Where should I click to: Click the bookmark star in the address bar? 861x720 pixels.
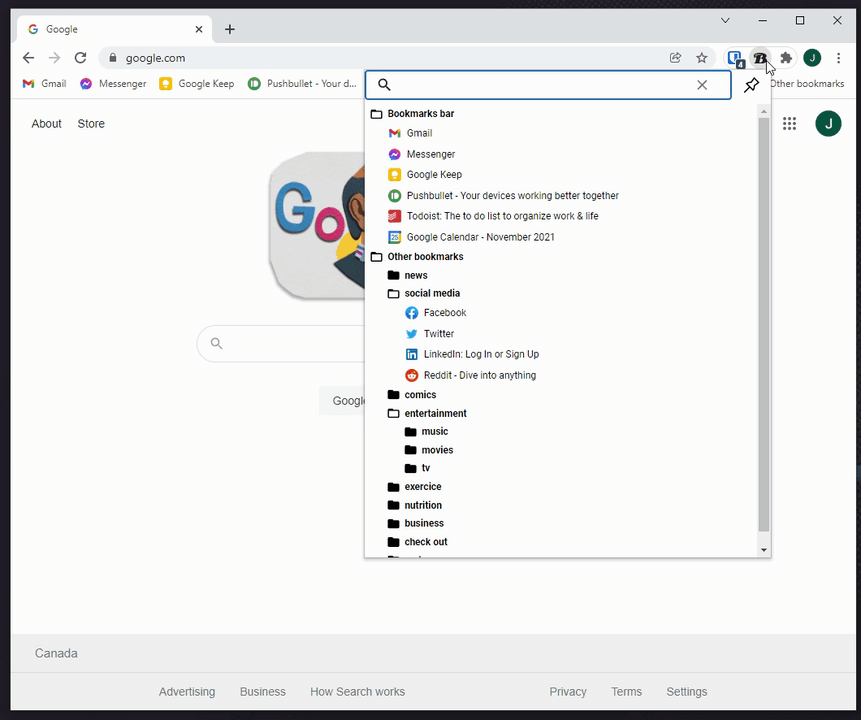point(701,58)
